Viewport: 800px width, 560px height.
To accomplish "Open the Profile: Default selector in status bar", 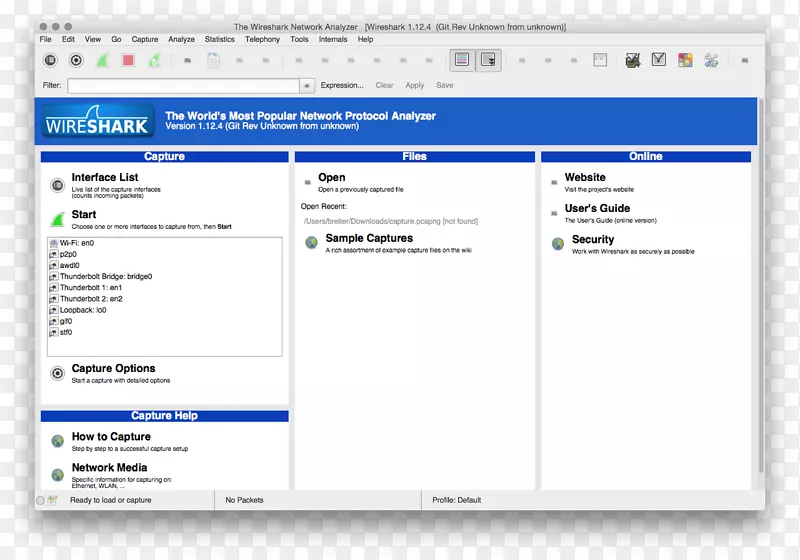I will [x=457, y=500].
